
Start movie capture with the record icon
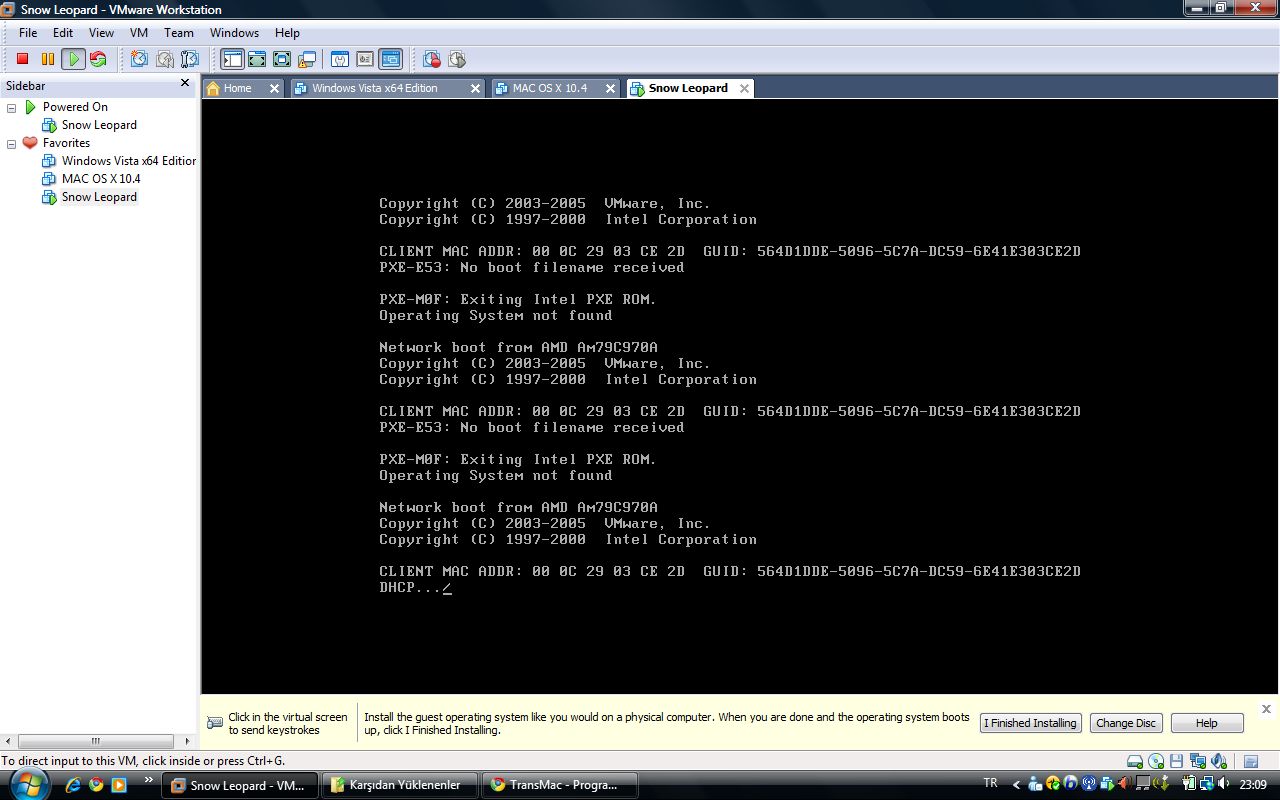(432, 59)
